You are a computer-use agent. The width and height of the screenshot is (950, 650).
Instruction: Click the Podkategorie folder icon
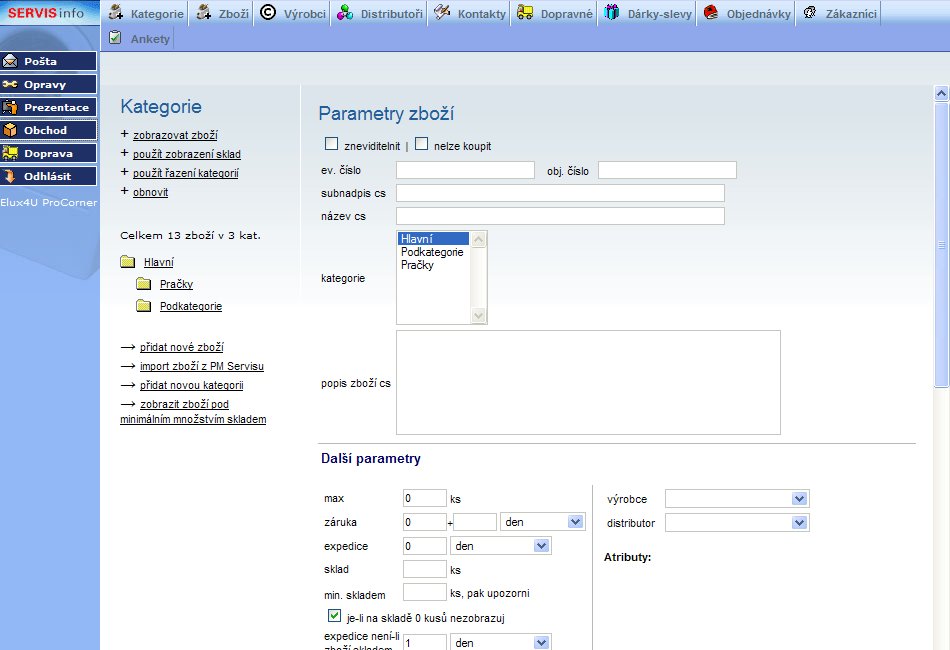(144, 306)
